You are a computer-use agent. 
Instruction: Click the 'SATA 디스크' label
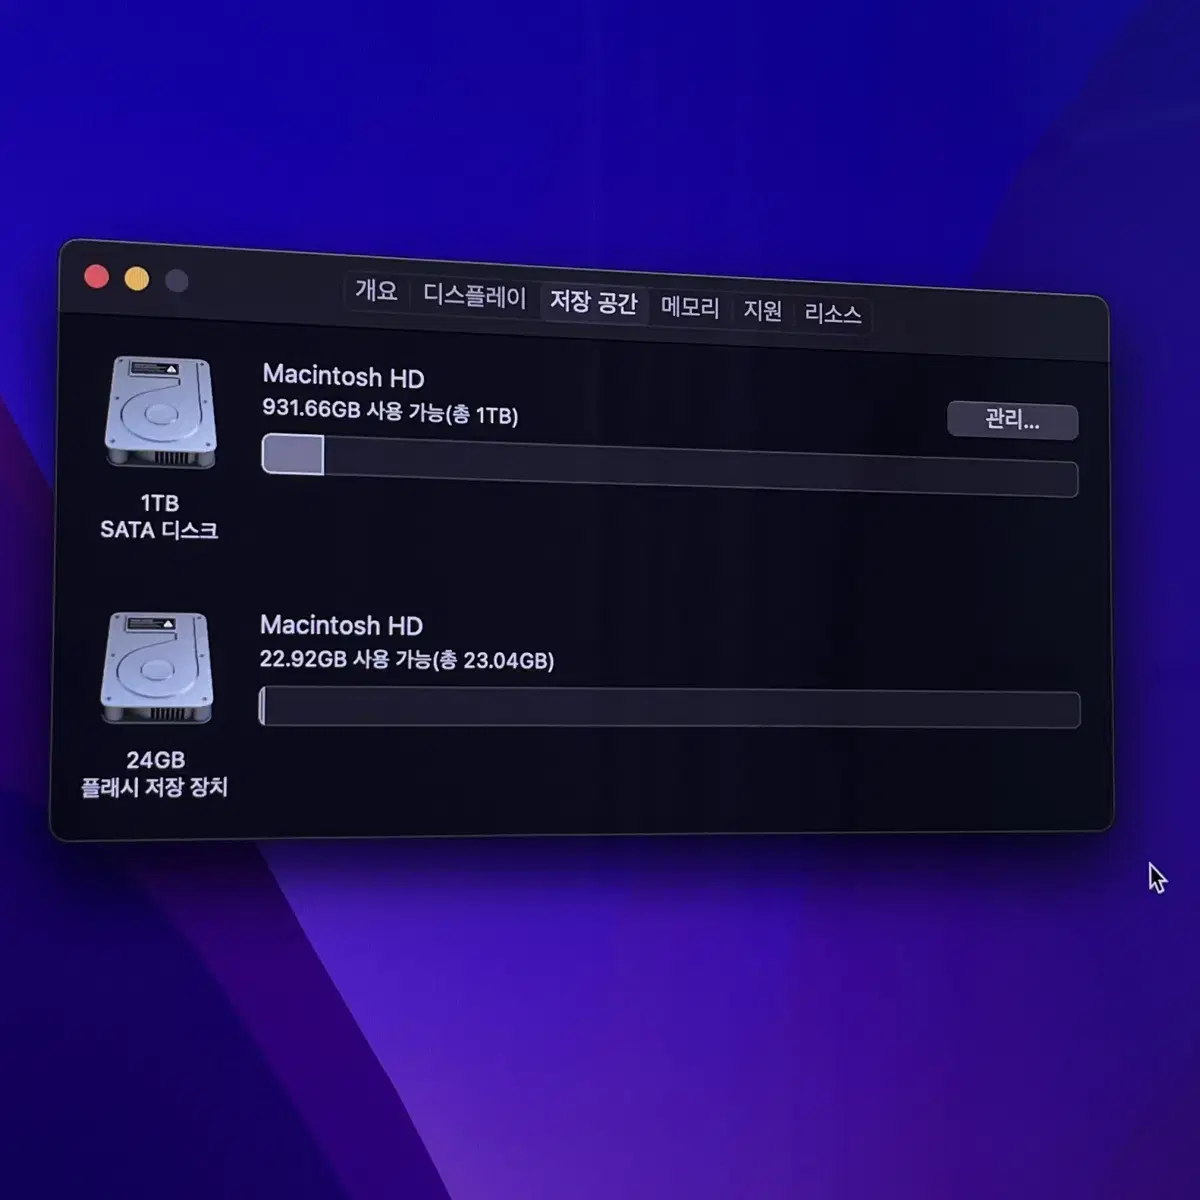coord(159,530)
